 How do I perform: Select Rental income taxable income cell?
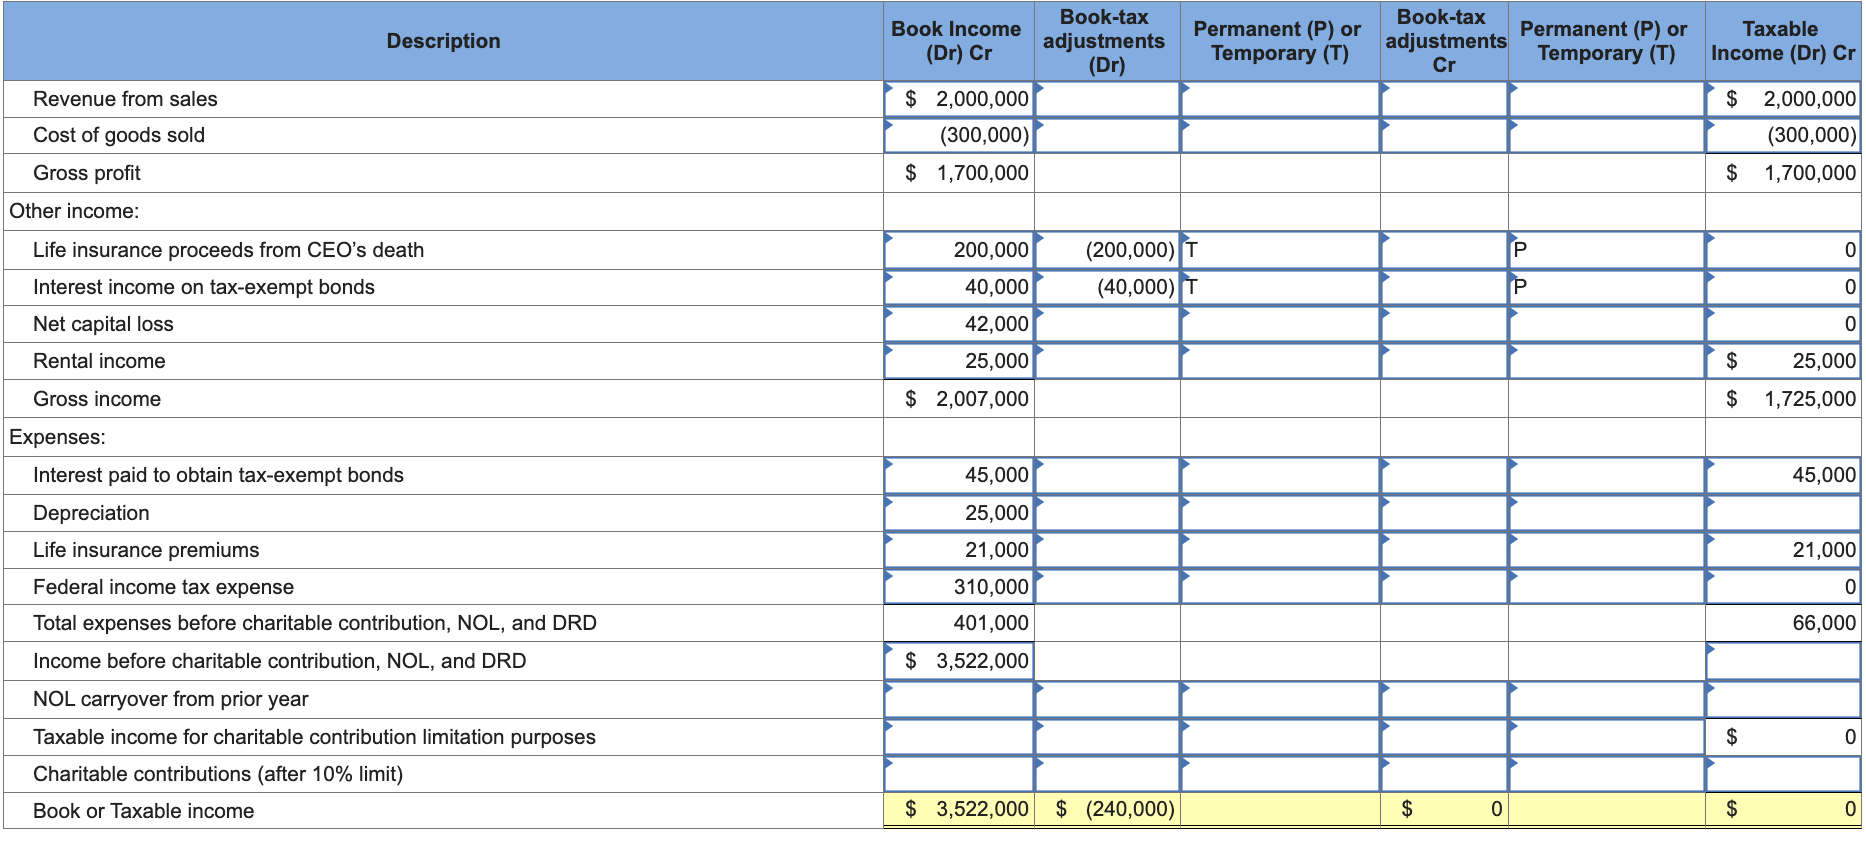click(1783, 361)
